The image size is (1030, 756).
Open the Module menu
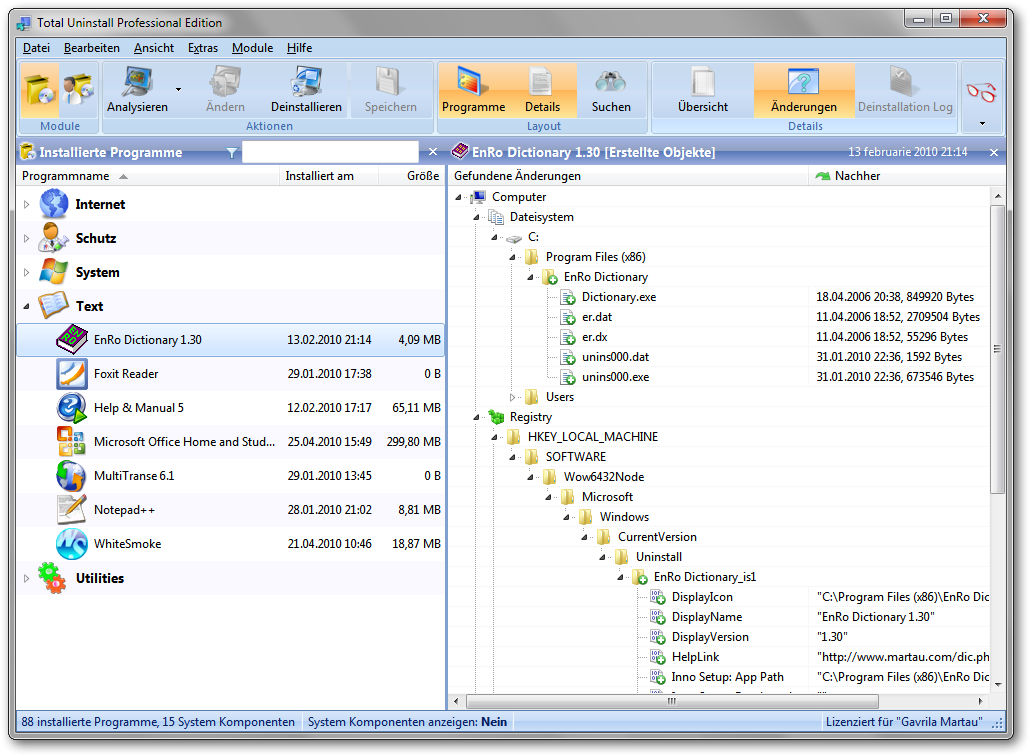[x=252, y=48]
